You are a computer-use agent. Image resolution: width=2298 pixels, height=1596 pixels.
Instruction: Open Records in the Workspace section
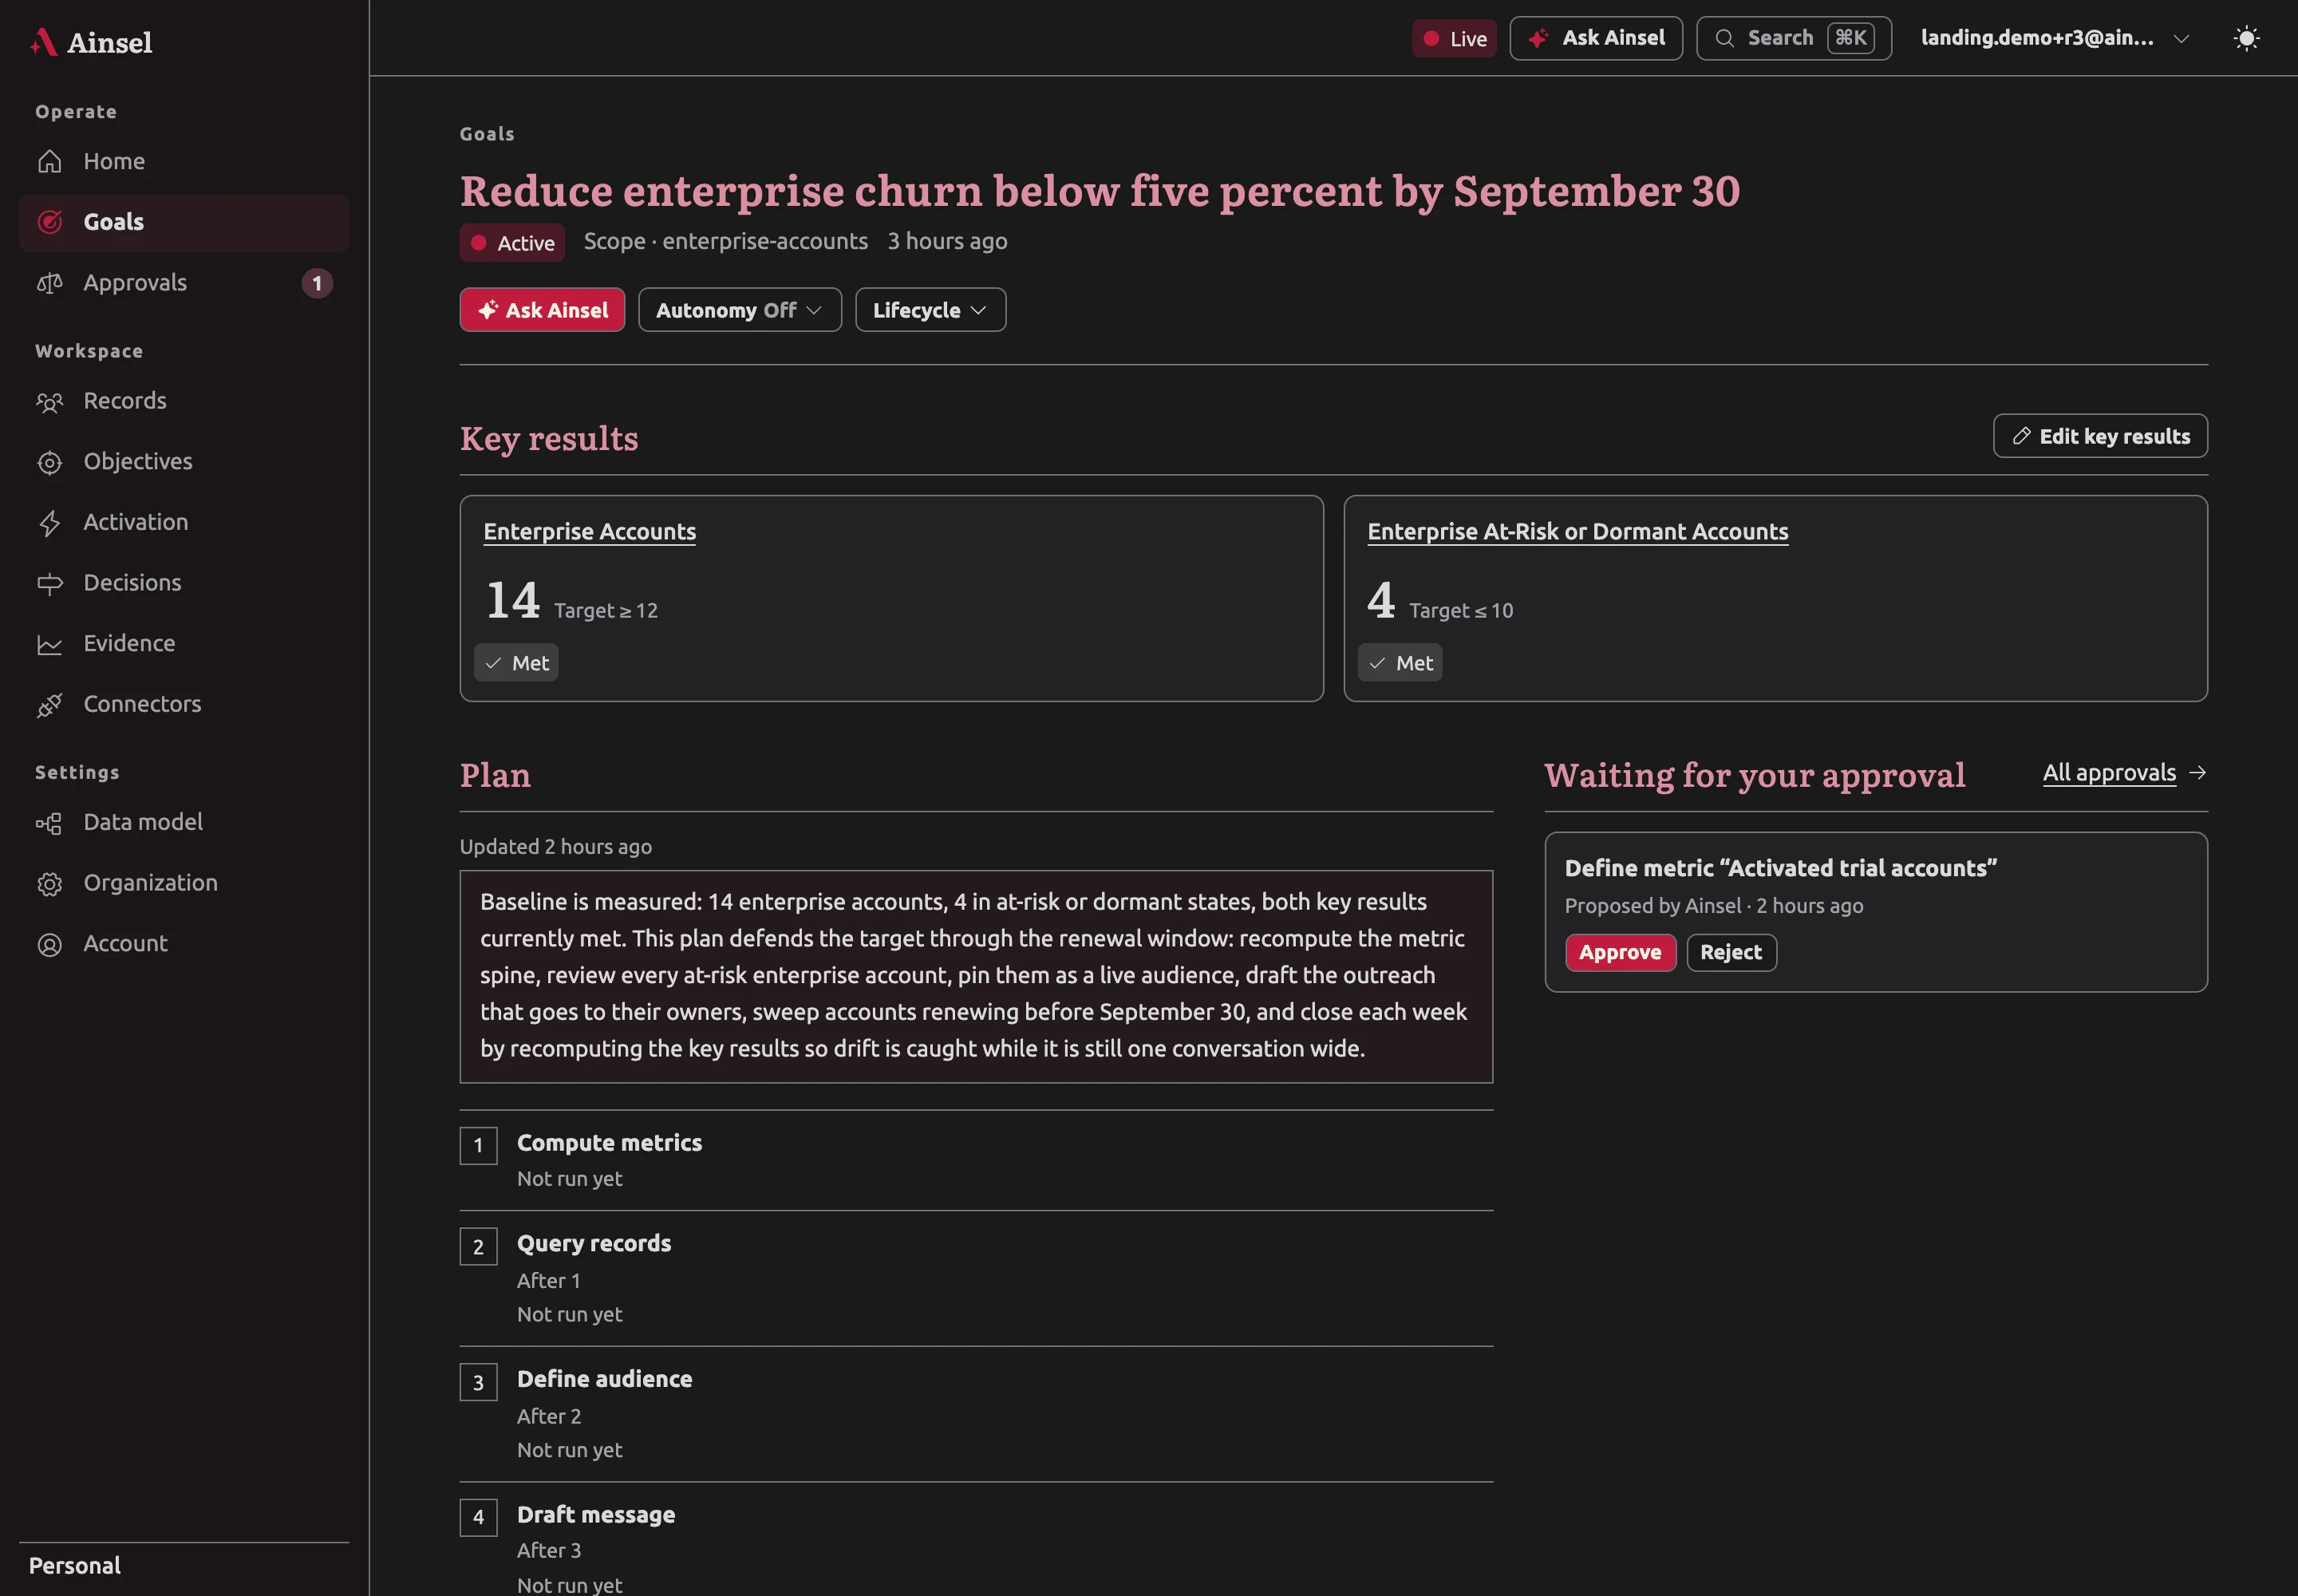184,401
